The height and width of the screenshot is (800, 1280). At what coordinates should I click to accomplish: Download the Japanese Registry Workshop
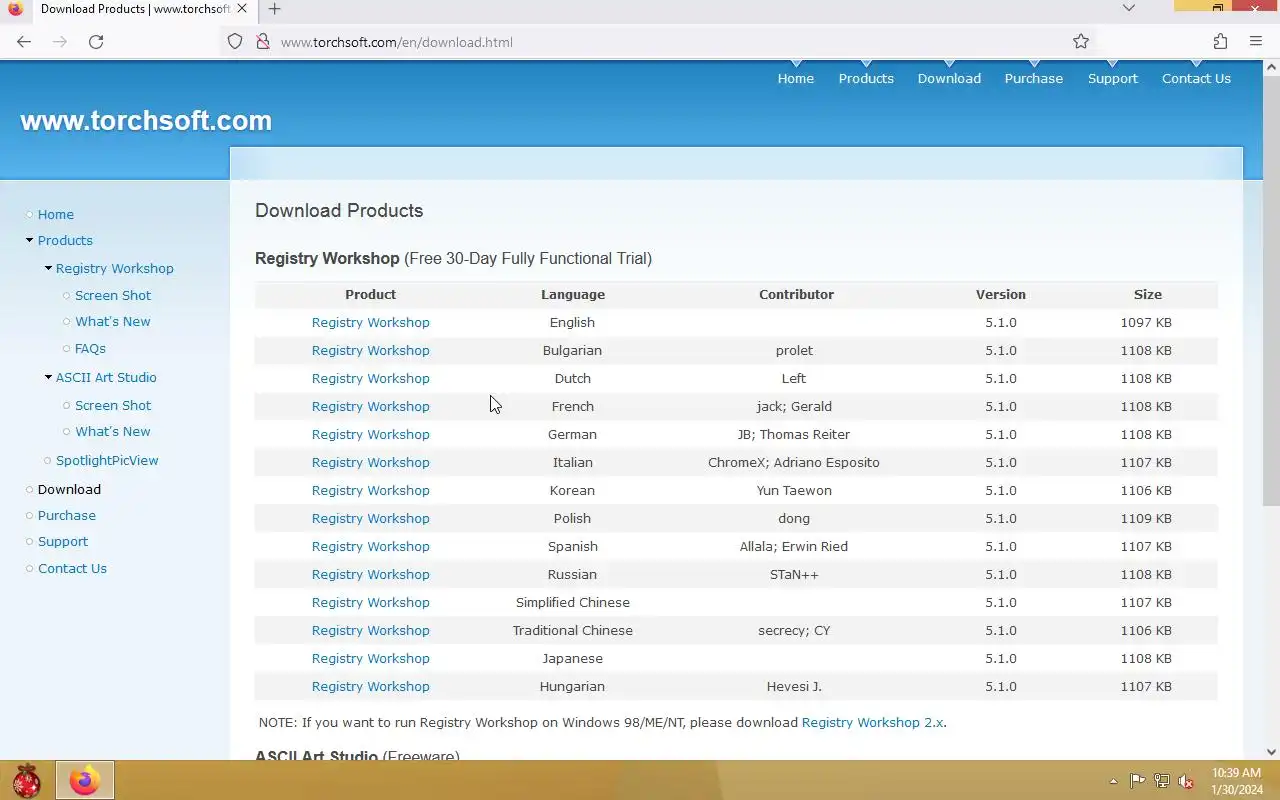pos(370,658)
